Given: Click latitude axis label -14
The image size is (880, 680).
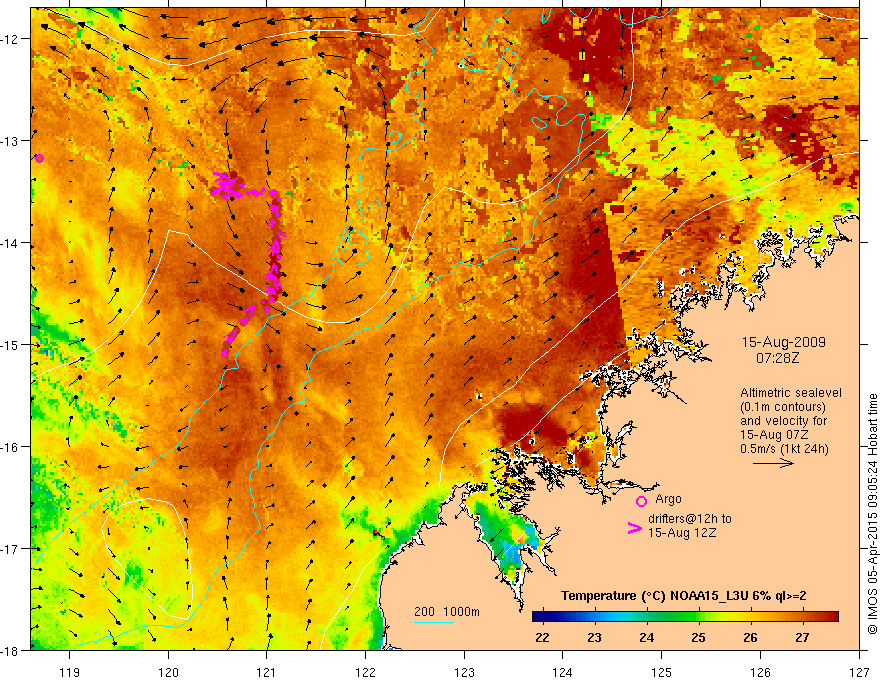Looking at the screenshot, I should tap(10, 243).
